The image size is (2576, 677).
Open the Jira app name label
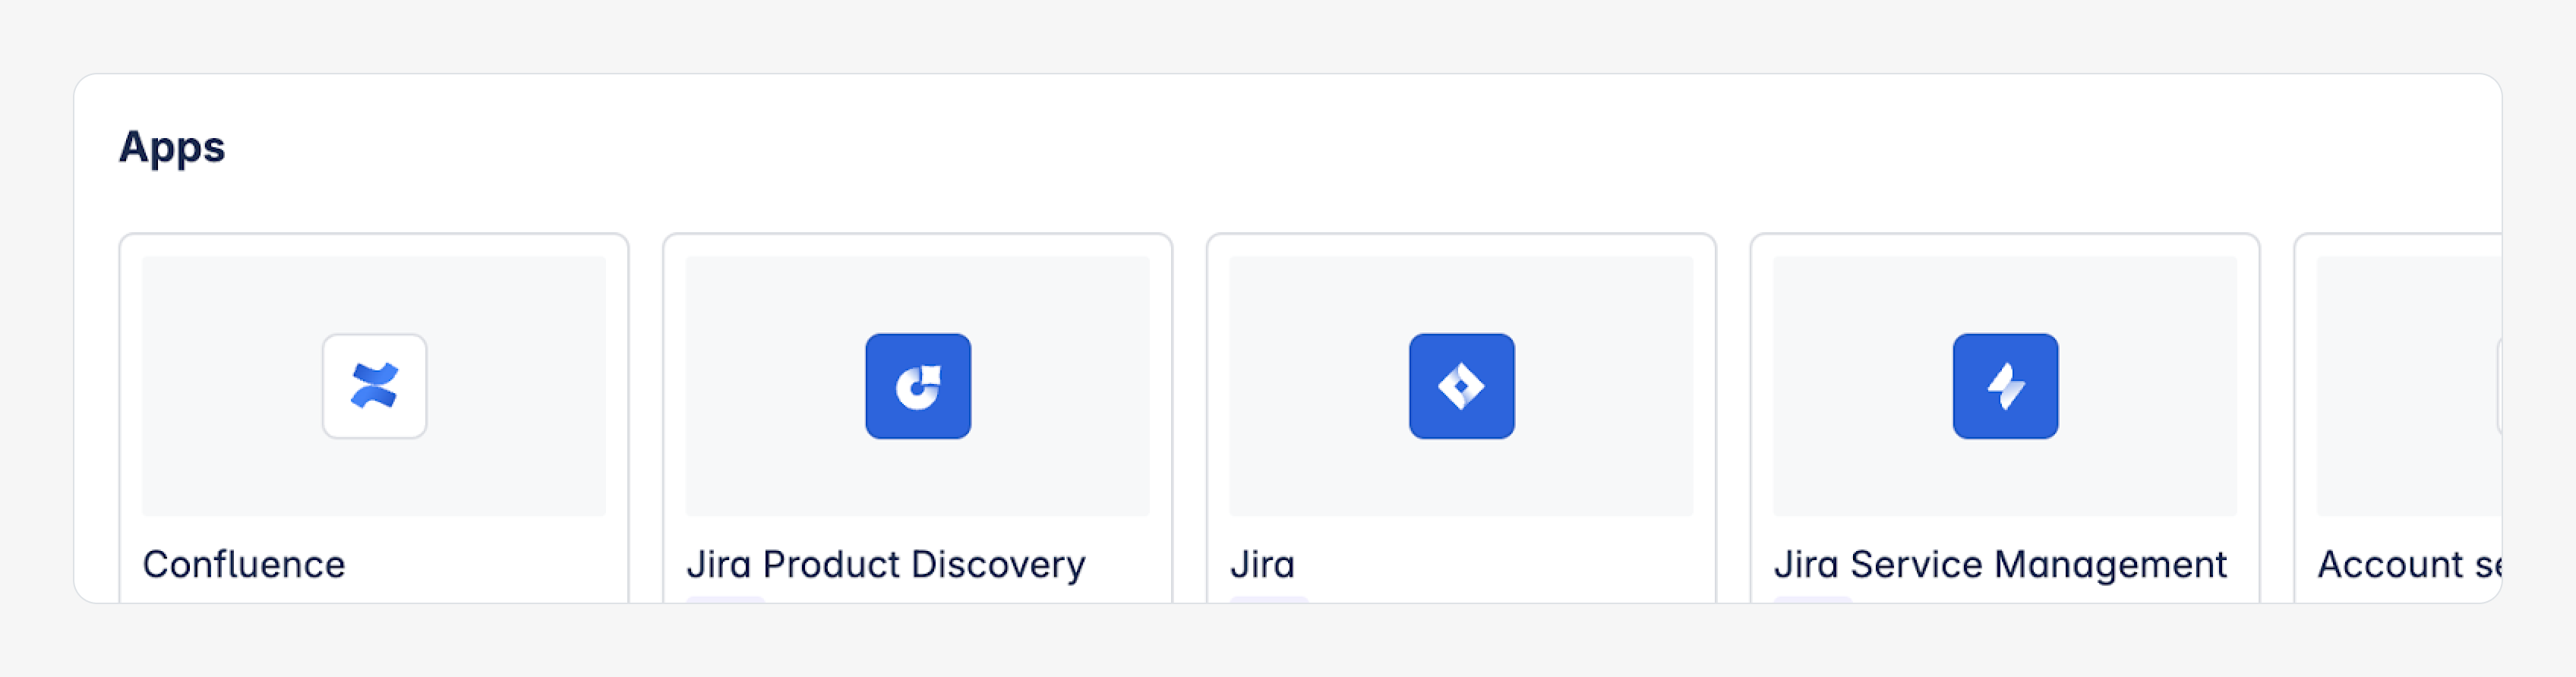pos(1262,564)
